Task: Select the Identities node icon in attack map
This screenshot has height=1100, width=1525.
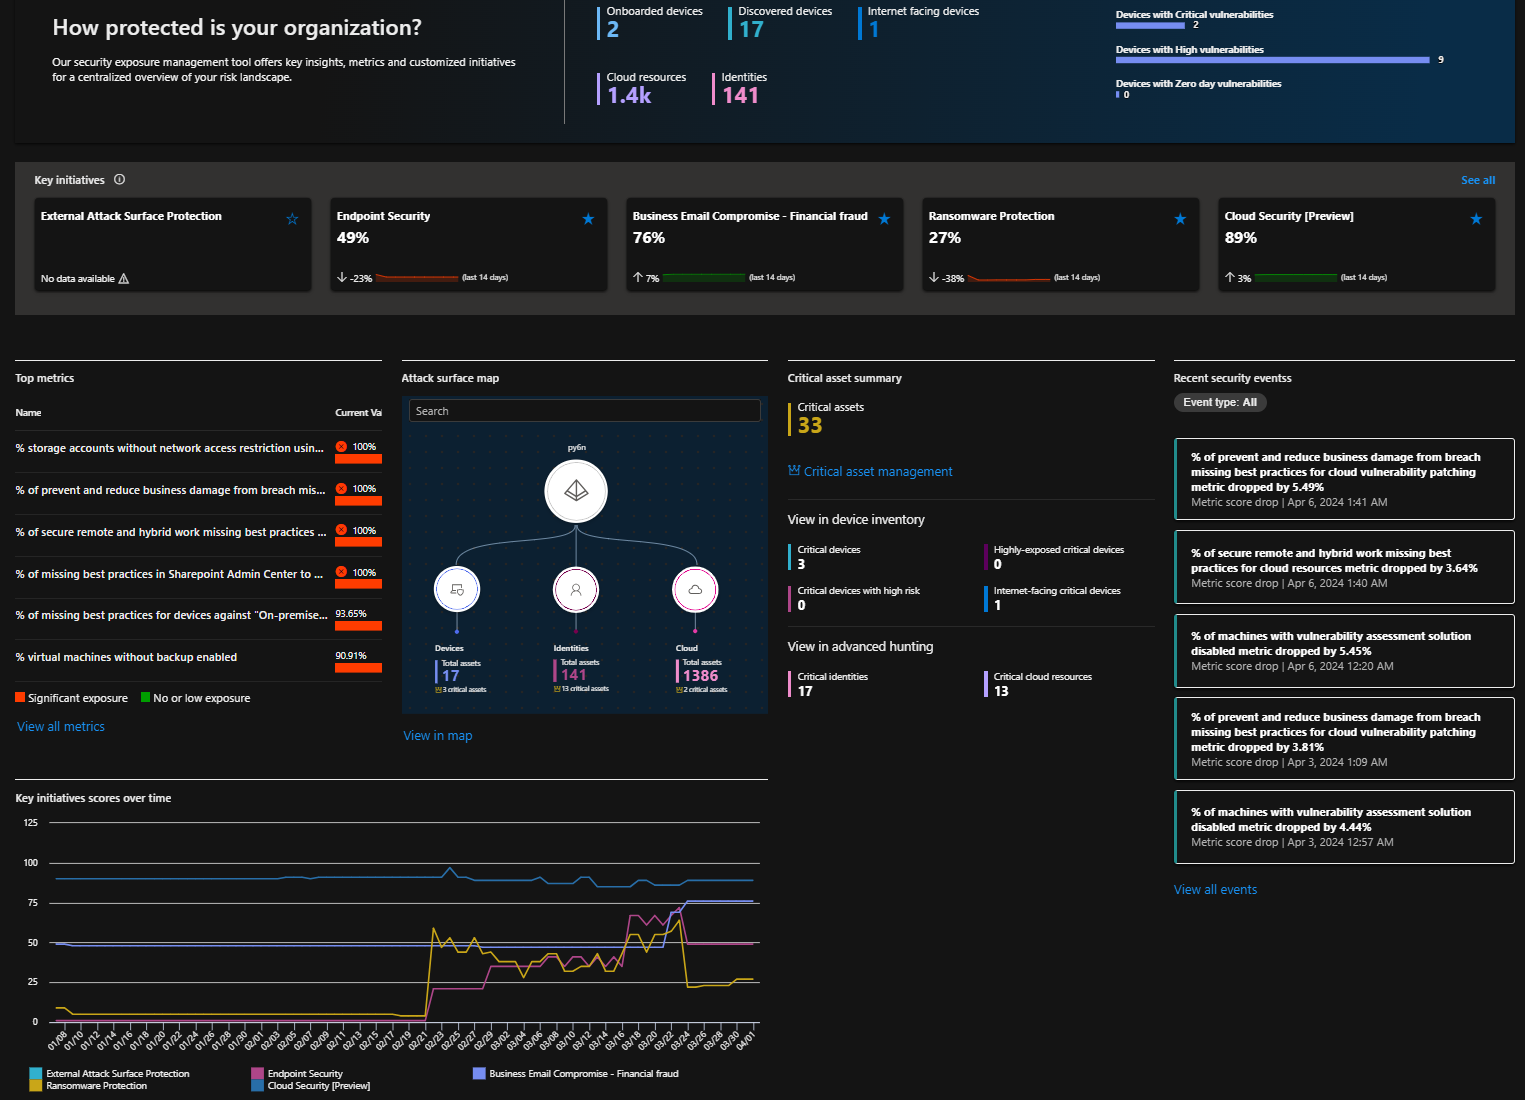Action: click(x=576, y=589)
